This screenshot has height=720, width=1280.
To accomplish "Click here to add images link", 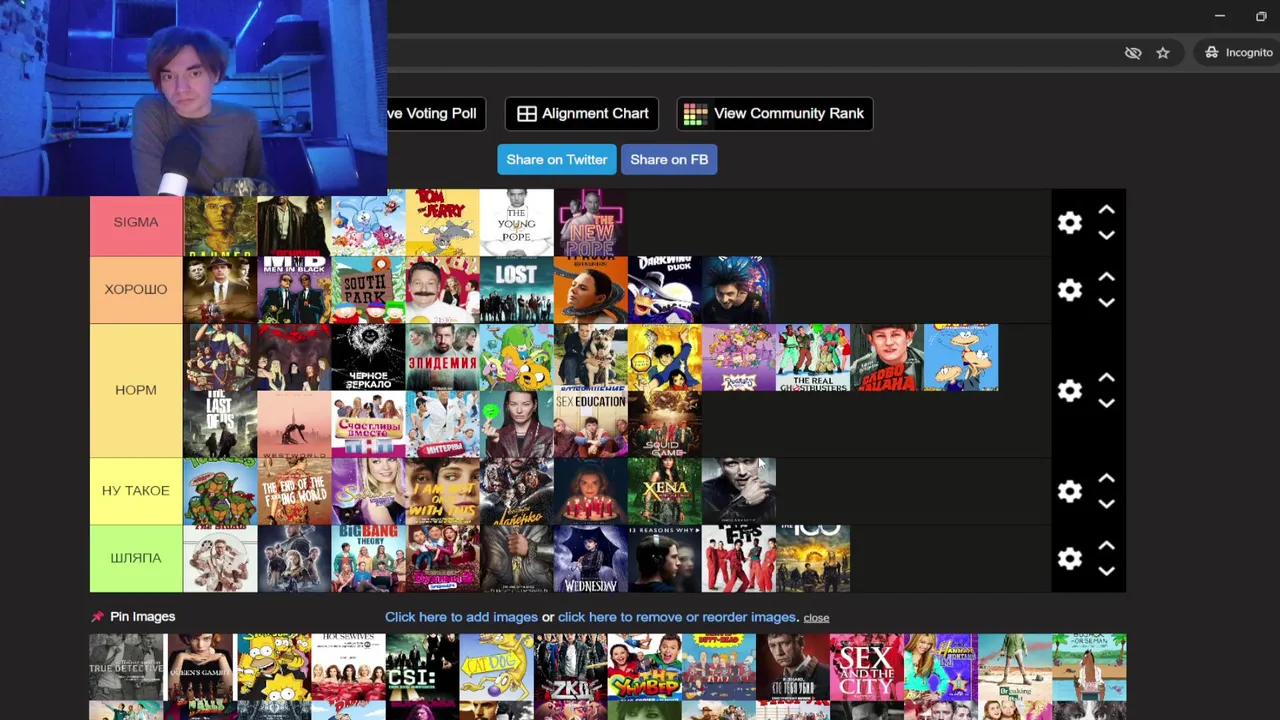I will [x=461, y=617].
